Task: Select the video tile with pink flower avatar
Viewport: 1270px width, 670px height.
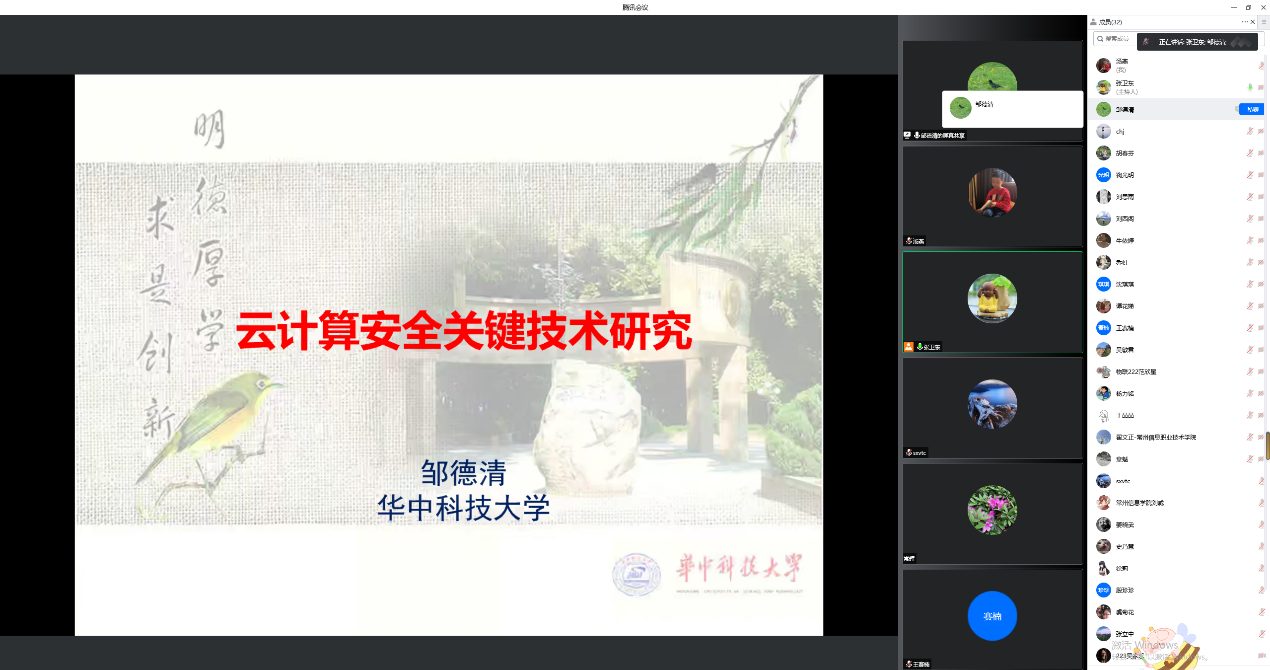Action: point(992,513)
